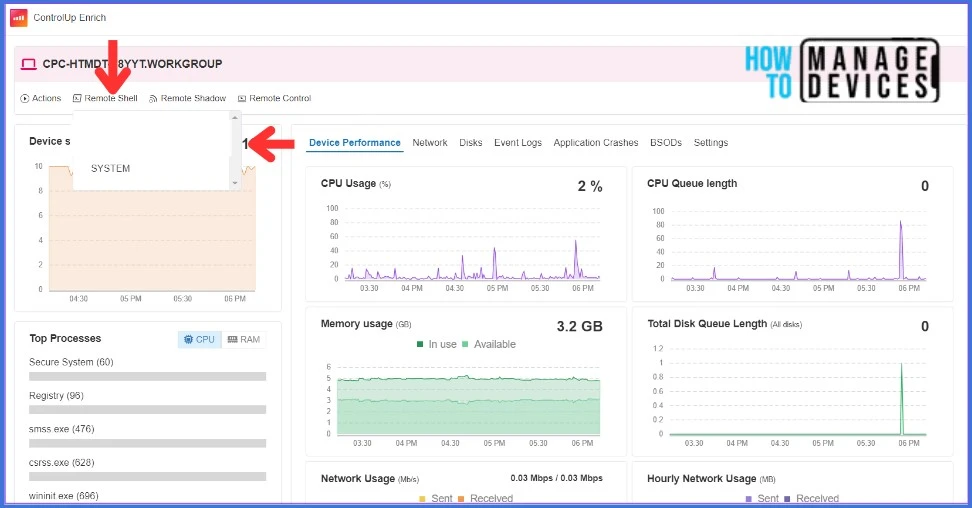Click the Secure System usage bar
Image resolution: width=972 pixels, height=508 pixels.
point(148,377)
